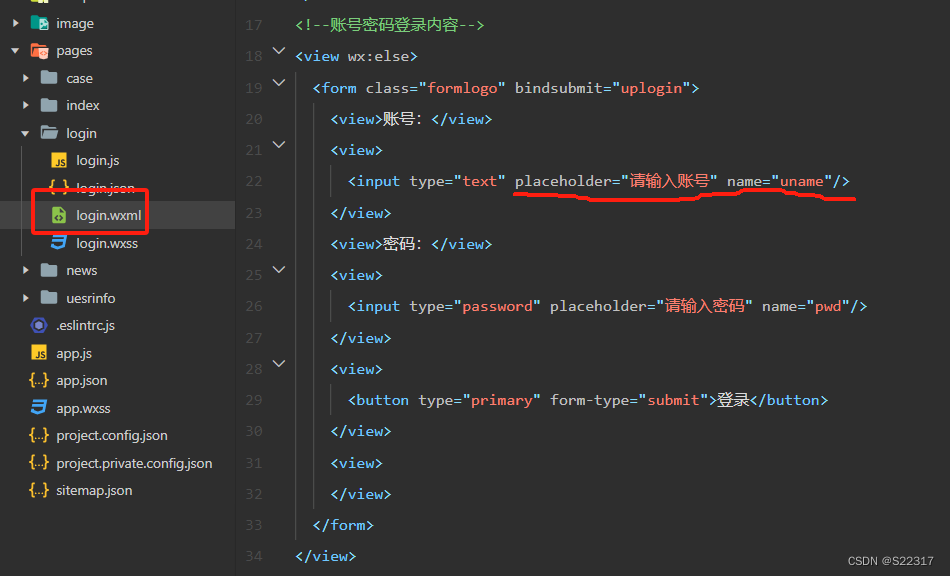Screen dimensions: 950x576
Task: Click line number 34 in the gutter
Action: tap(254, 556)
